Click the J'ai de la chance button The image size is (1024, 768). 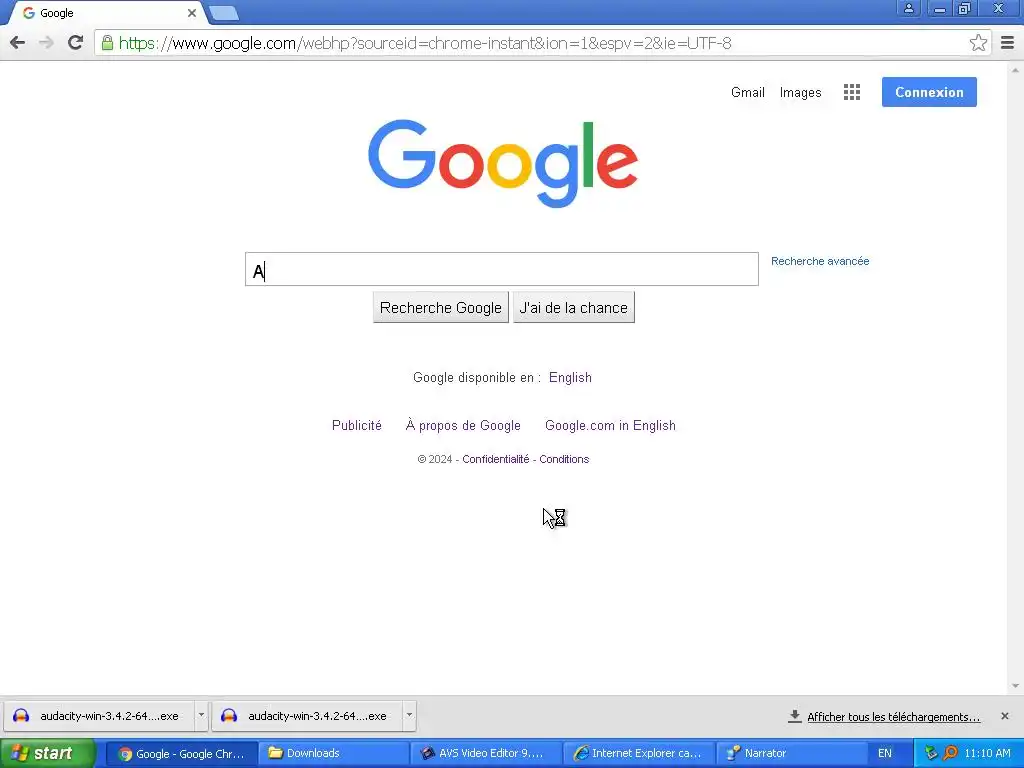point(573,308)
